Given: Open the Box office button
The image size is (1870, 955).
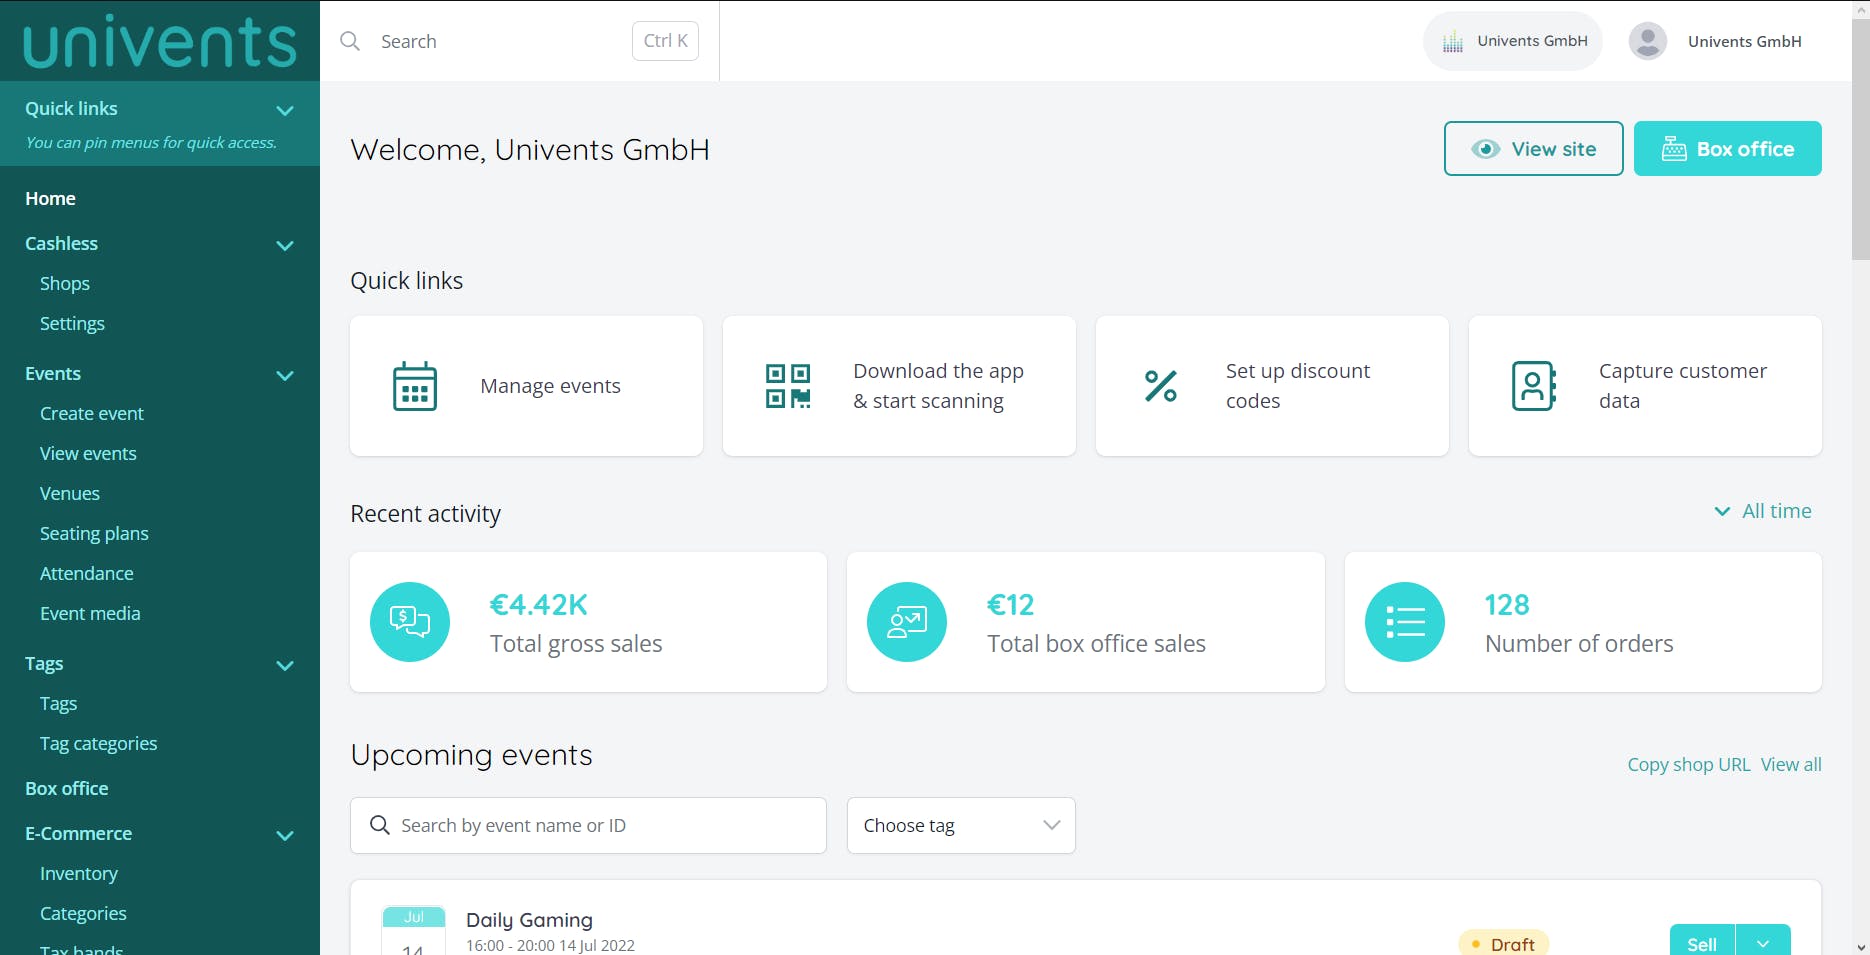Looking at the screenshot, I should pos(1727,149).
